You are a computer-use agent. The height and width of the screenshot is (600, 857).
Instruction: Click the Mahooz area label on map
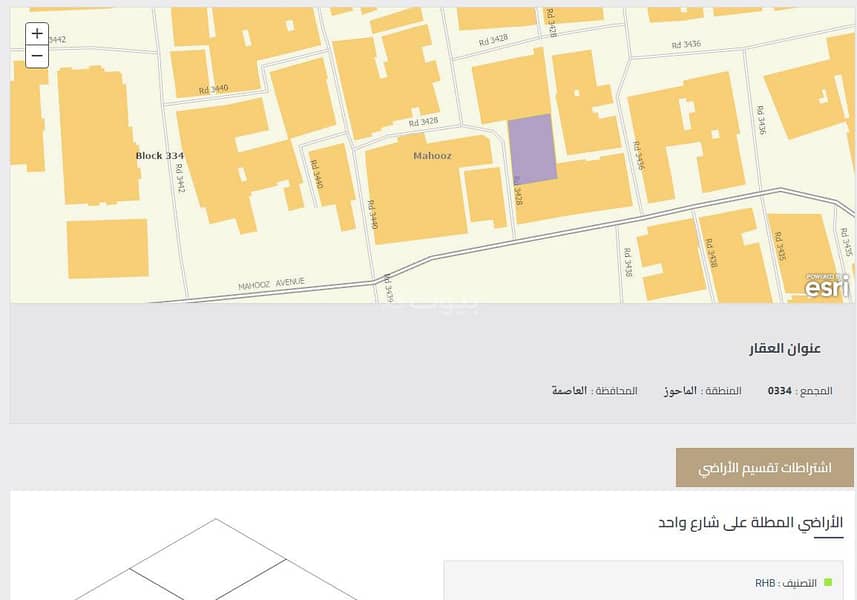click(x=433, y=156)
